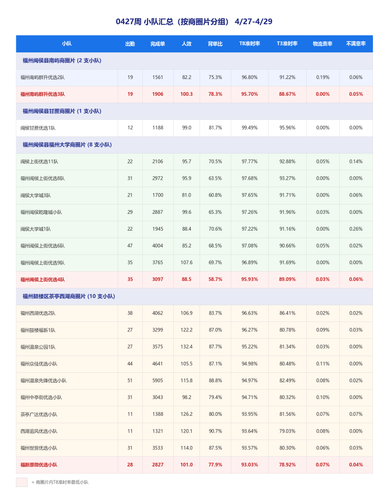
Task: Click the completed orders value '1561'
Action: click(x=158, y=77)
